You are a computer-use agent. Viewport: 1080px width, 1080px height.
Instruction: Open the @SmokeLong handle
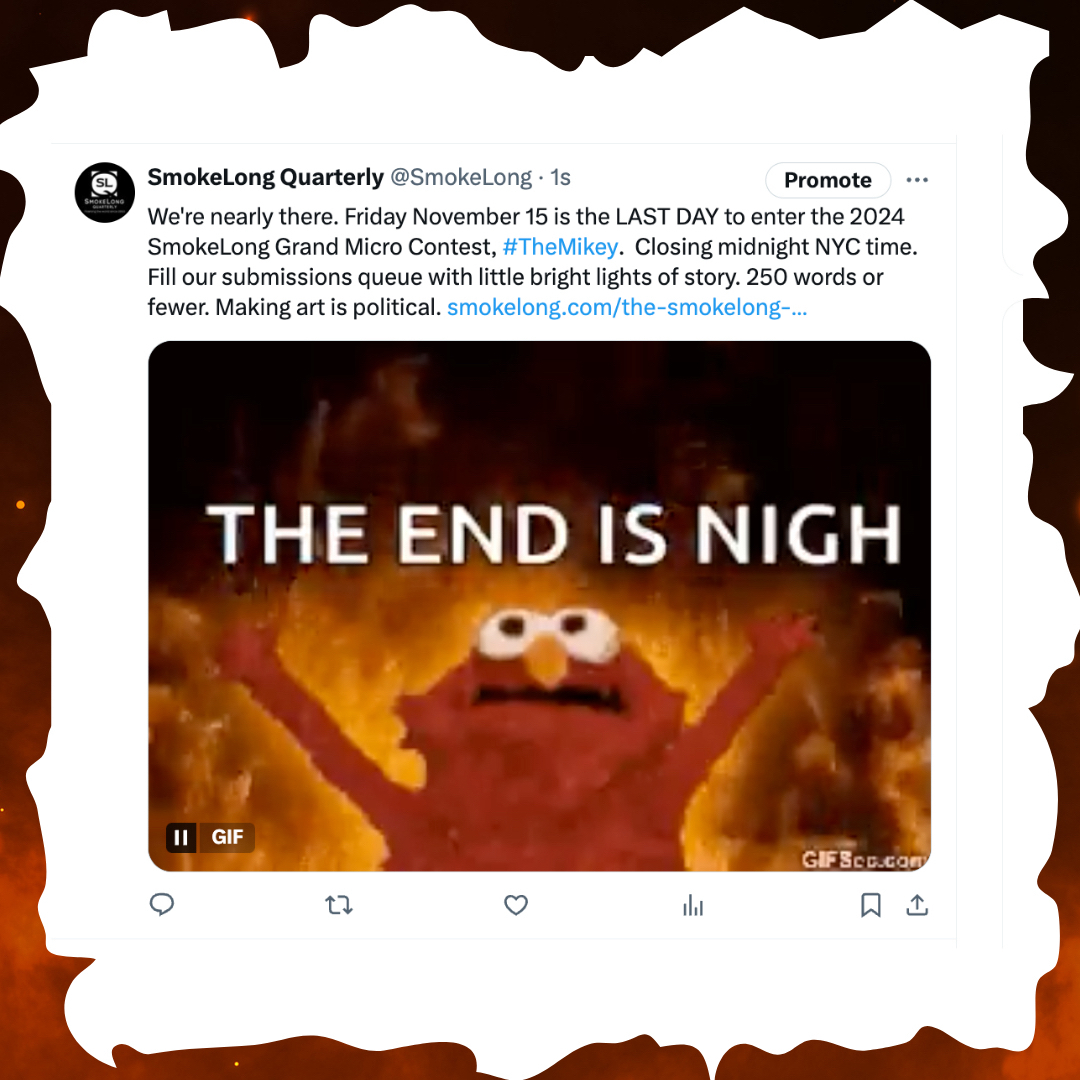(x=461, y=177)
